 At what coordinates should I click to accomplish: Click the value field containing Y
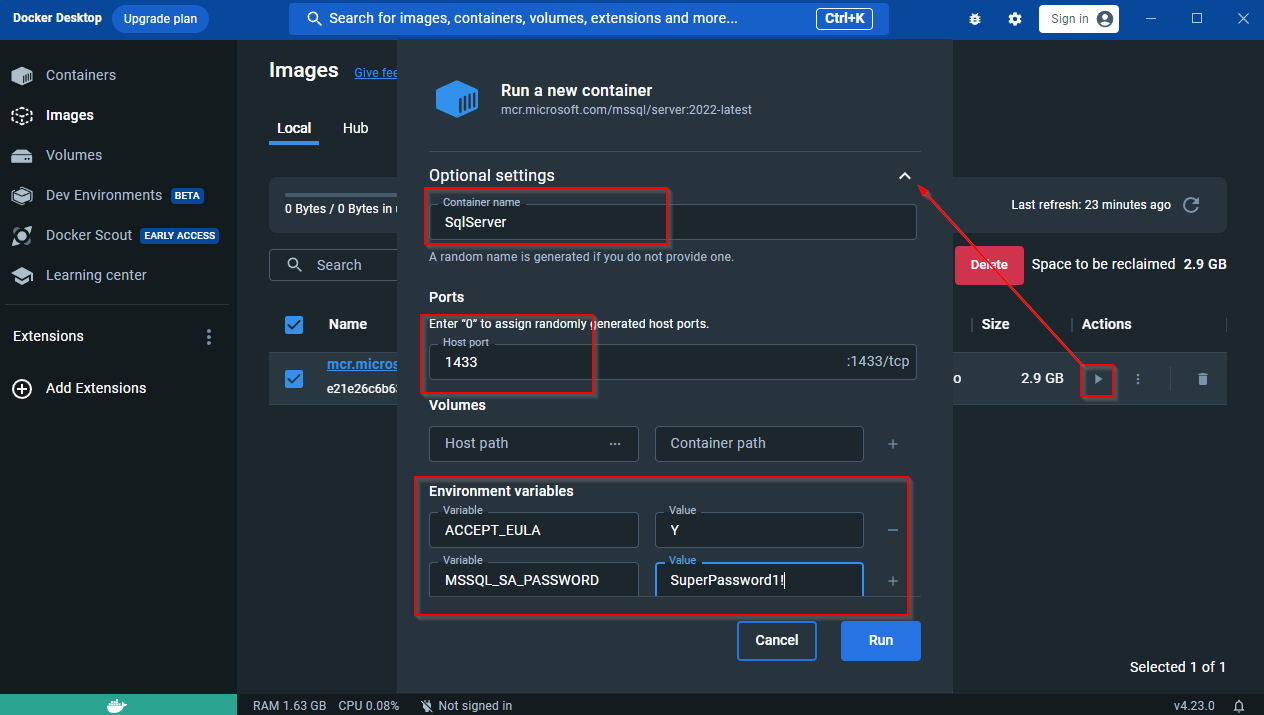(759, 530)
